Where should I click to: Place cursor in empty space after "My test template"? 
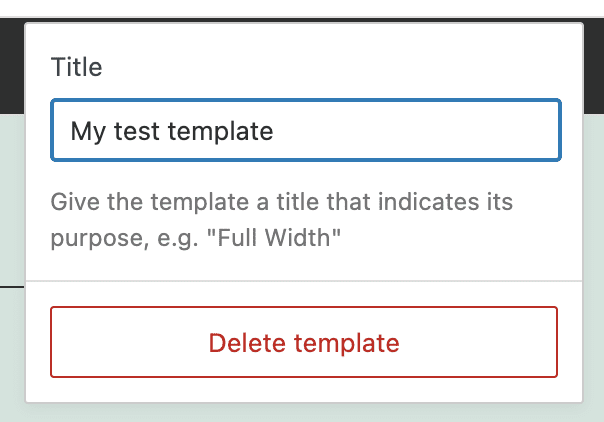coord(420,131)
